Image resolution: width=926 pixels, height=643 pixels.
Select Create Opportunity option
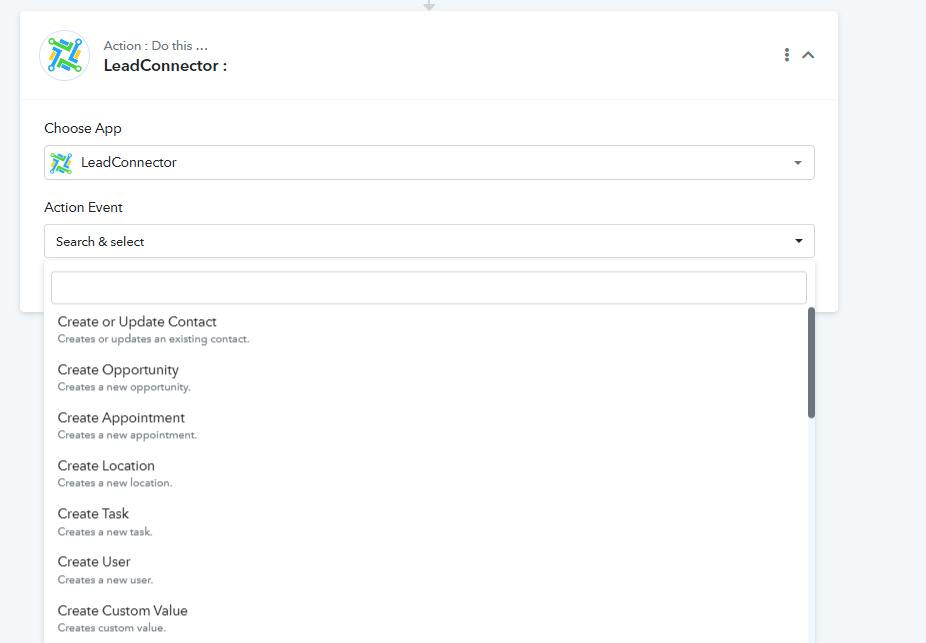pyautogui.click(x=425, y=377)
